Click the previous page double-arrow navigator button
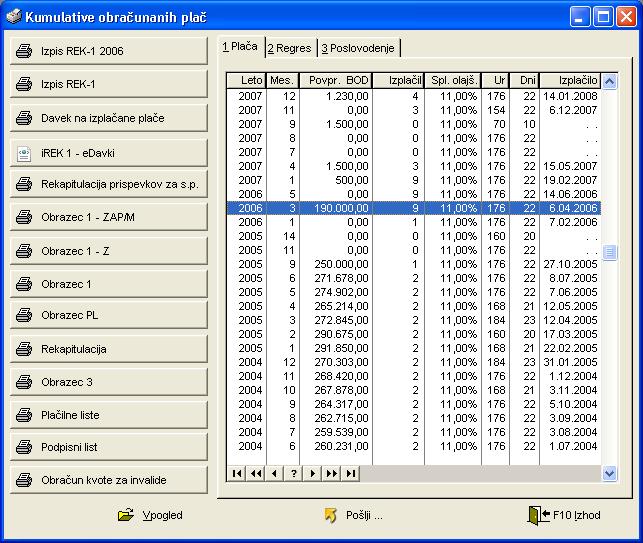 pos(256,473)
